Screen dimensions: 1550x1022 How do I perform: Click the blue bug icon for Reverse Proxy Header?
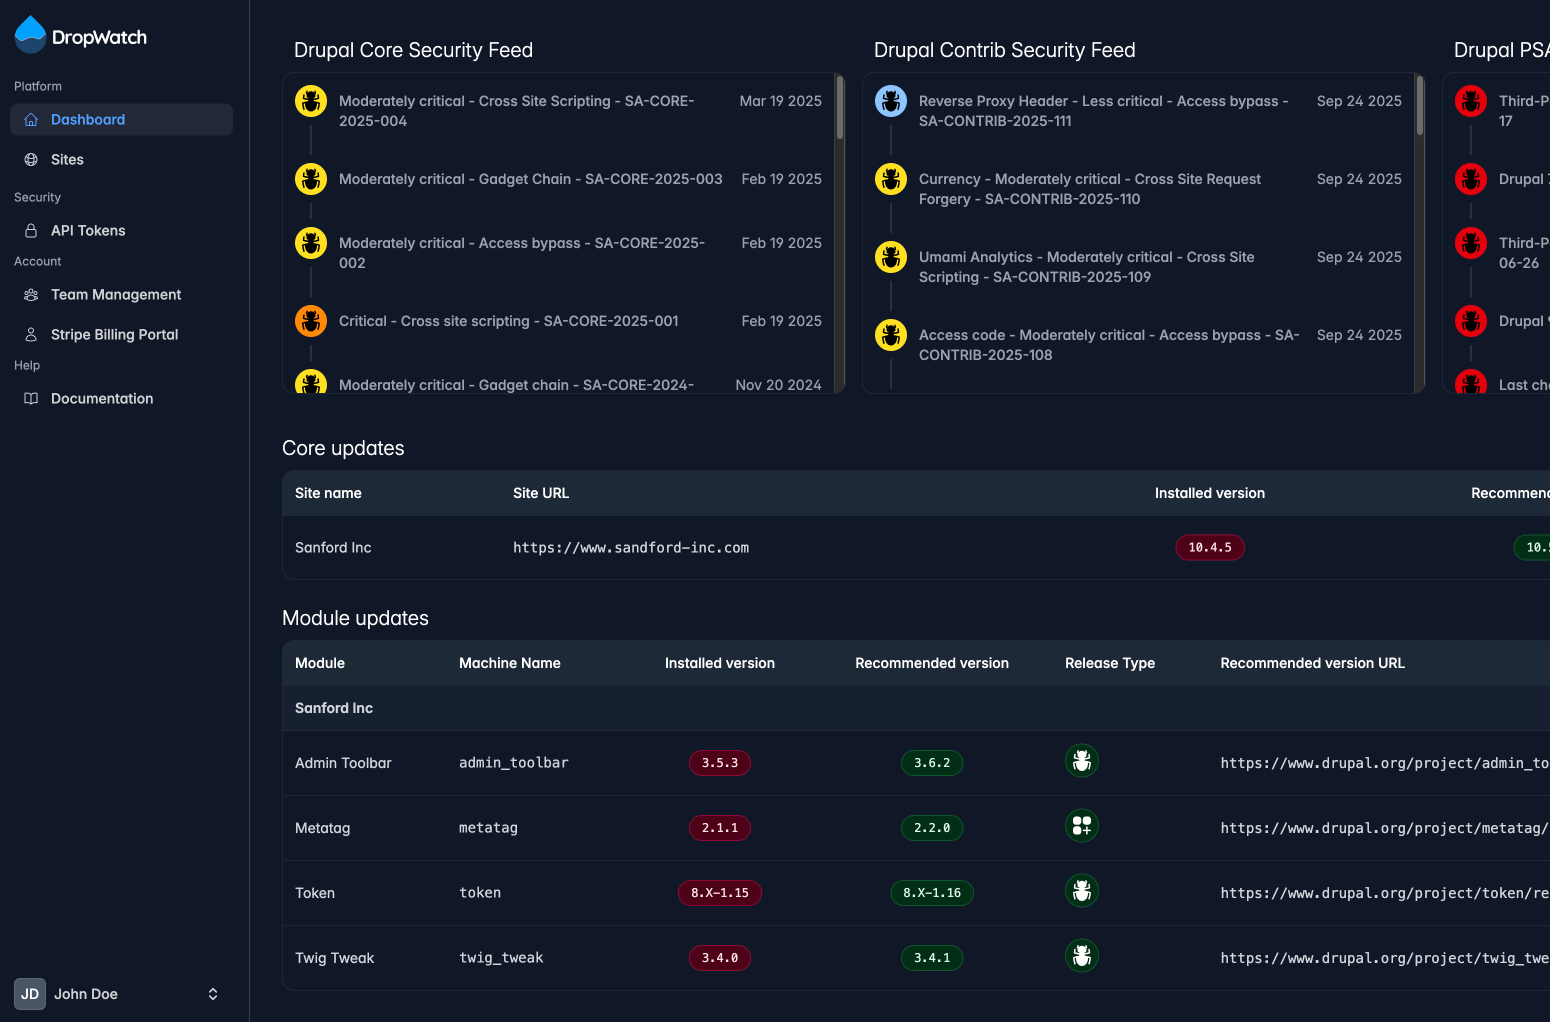point(891,101)
